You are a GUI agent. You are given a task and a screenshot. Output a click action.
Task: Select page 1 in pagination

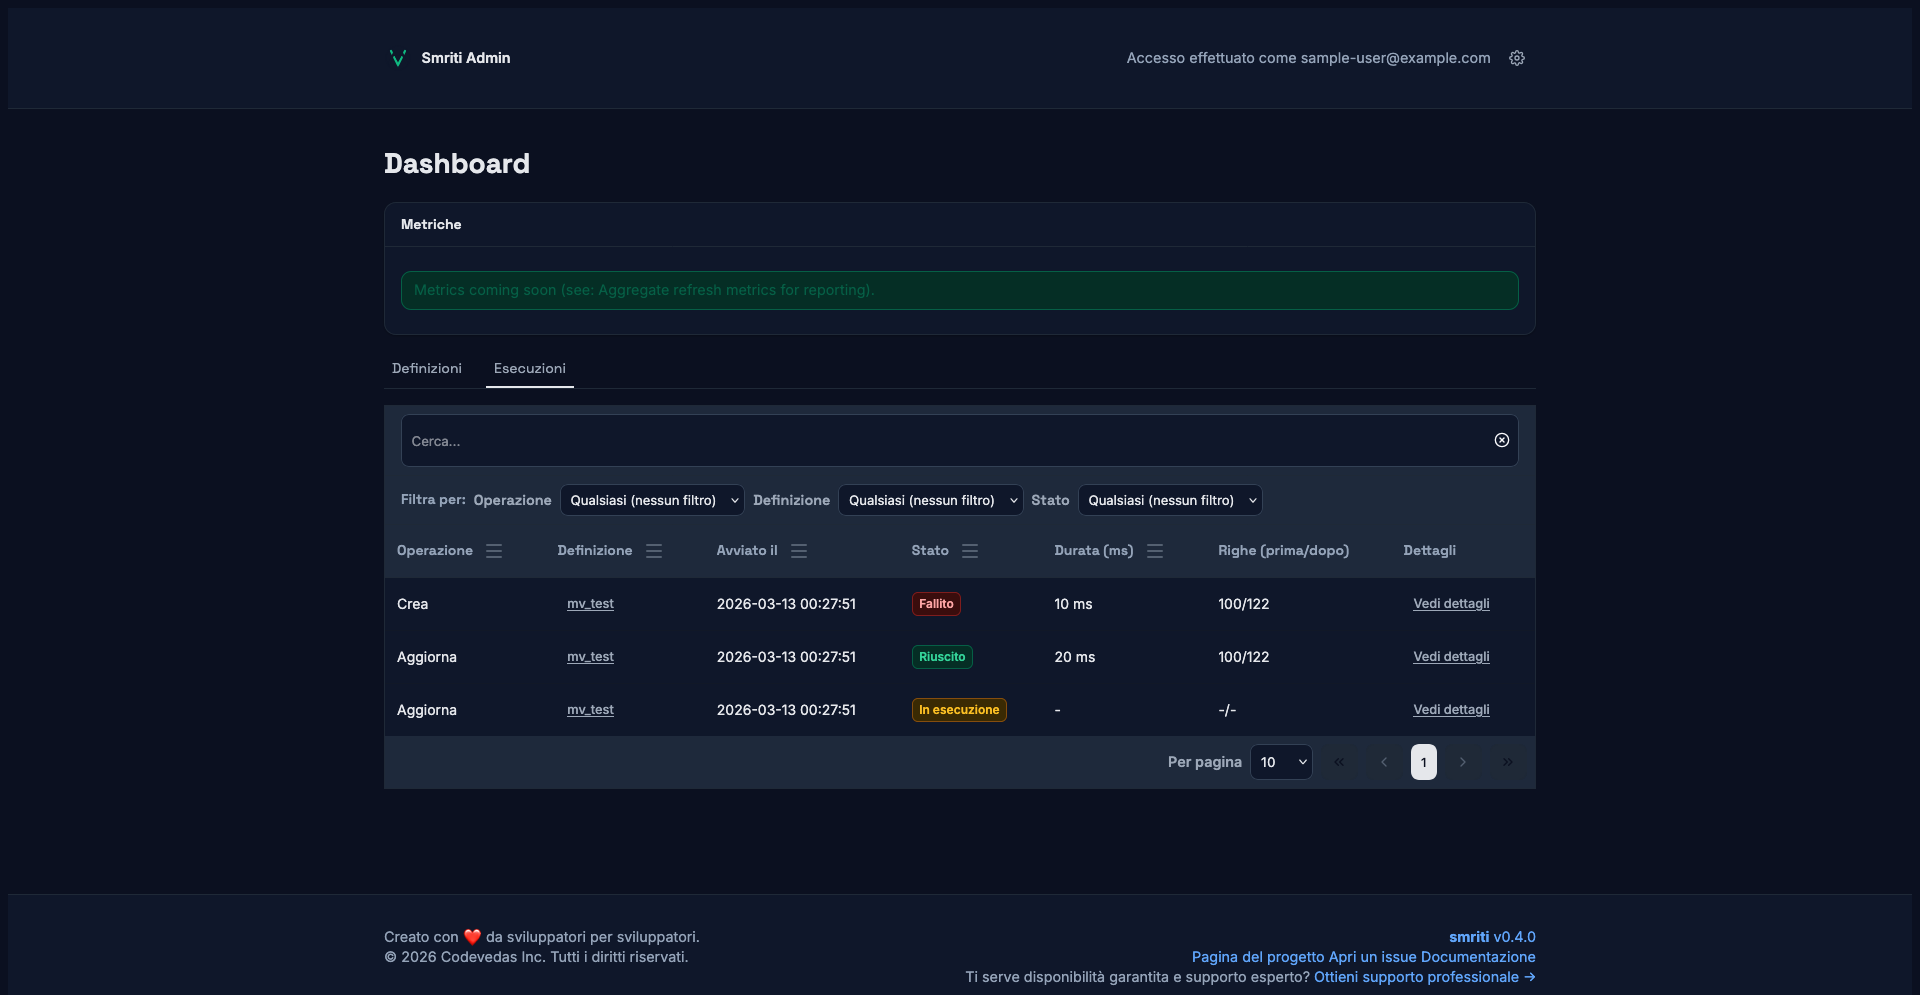[x=1423, y=762]
